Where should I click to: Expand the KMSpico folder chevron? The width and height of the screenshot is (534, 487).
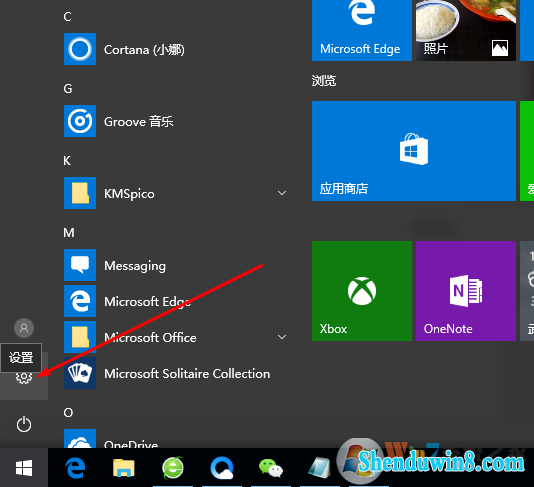(x=282, y=193)
